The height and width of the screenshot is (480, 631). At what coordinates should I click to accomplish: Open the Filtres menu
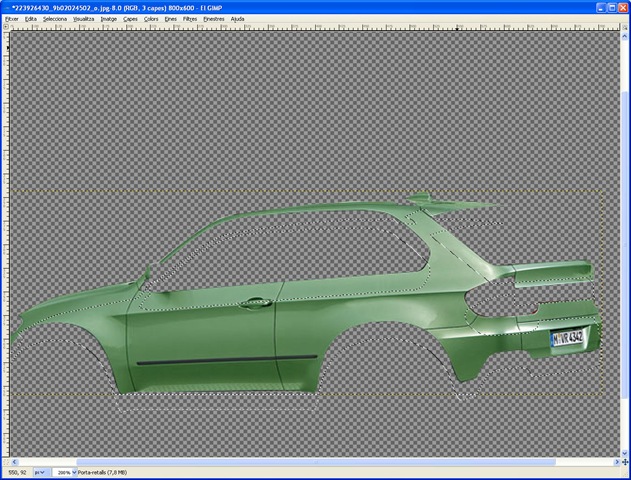click(x=190, y=19)
